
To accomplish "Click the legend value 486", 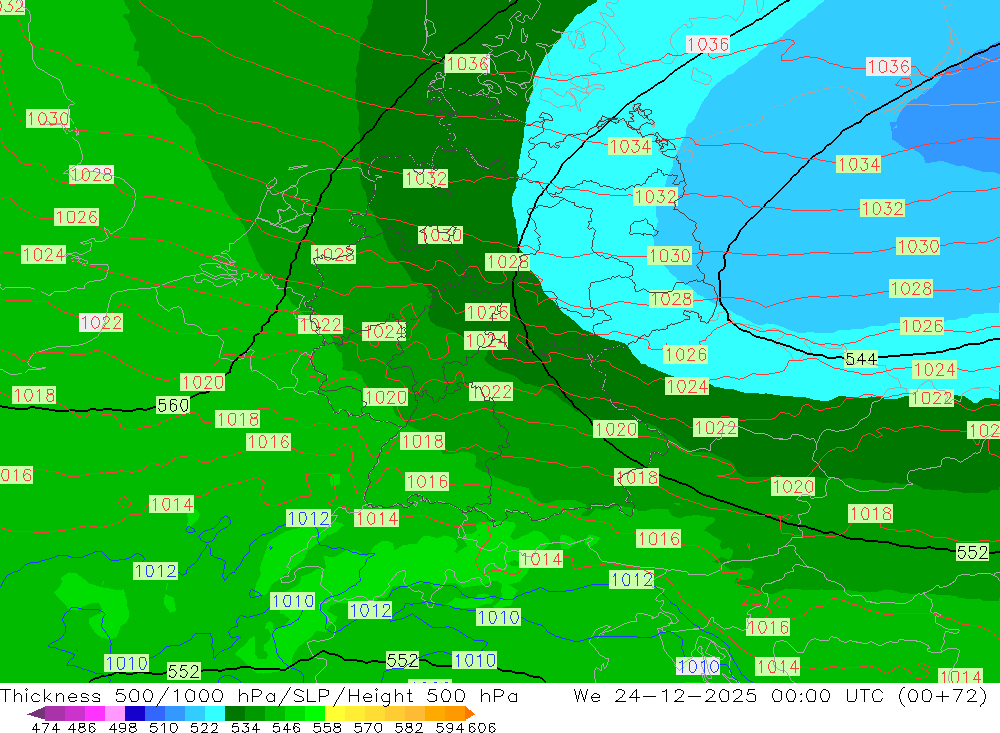I will pyautogui.click(x=82, y=727).
